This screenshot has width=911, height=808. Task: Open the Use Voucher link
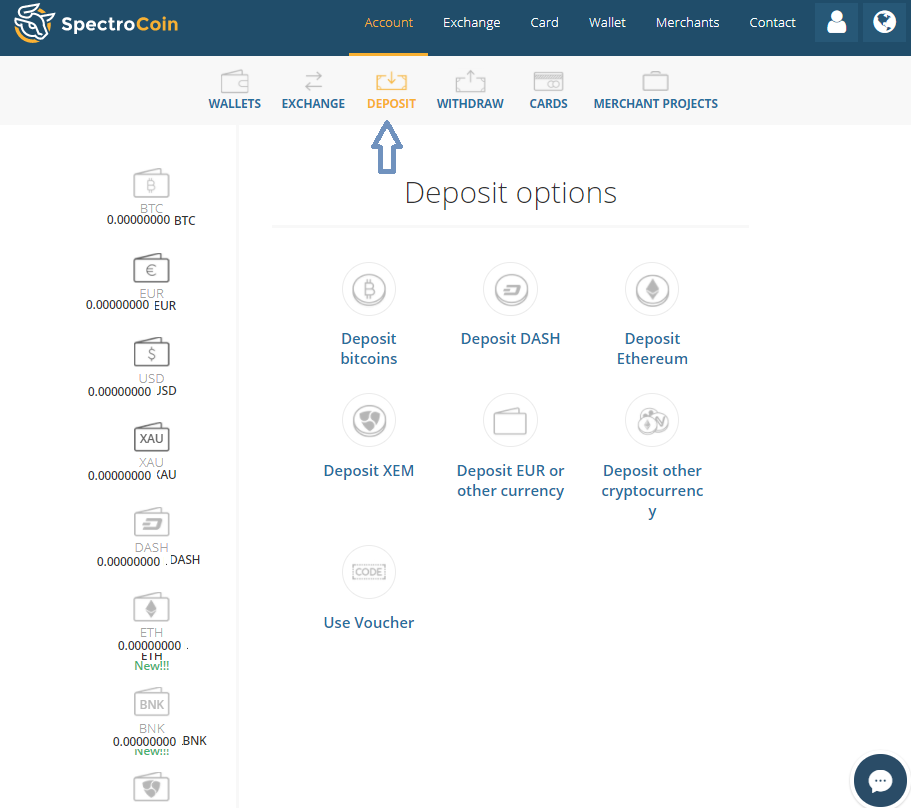pos(369,623)
